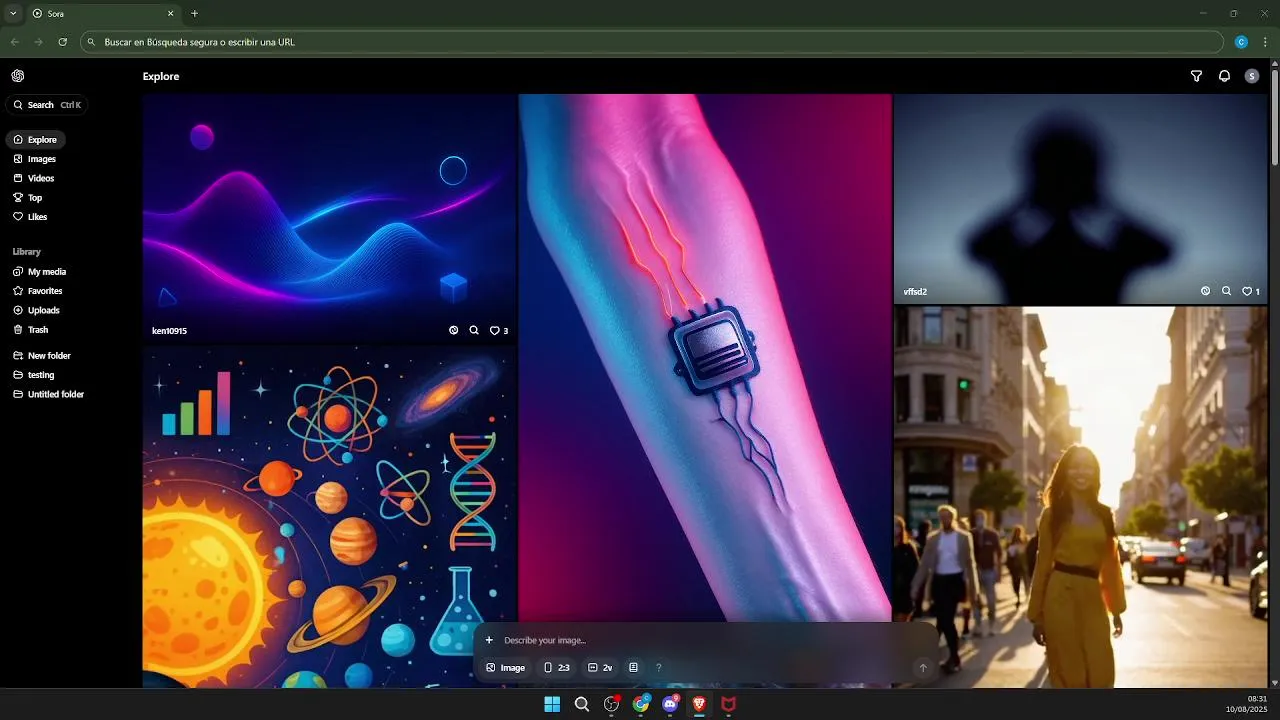This screenshot has width=1280, height=720.
Task: Open the browser tab search dropdown
Action: 13,13
